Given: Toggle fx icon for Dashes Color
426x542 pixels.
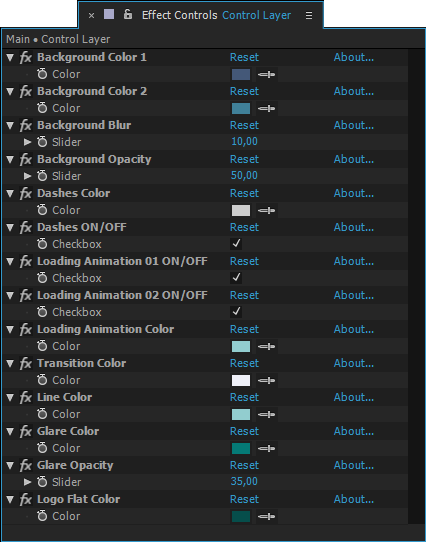Looking at the screenshot, I should click(26, 193).
